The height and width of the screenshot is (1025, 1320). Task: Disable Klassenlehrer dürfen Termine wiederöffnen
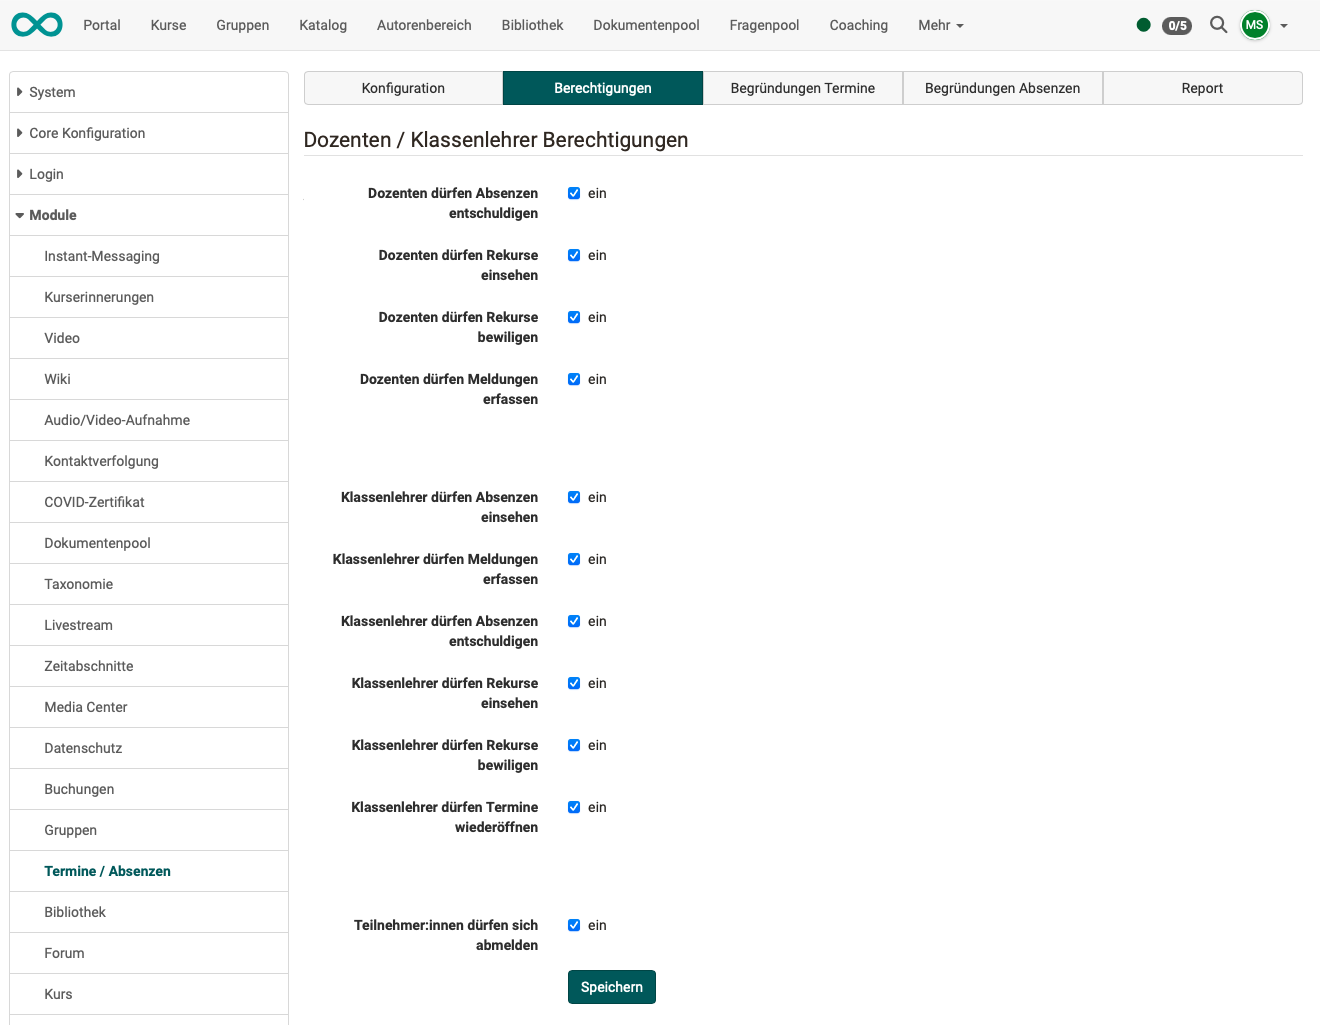coord(574,807)
